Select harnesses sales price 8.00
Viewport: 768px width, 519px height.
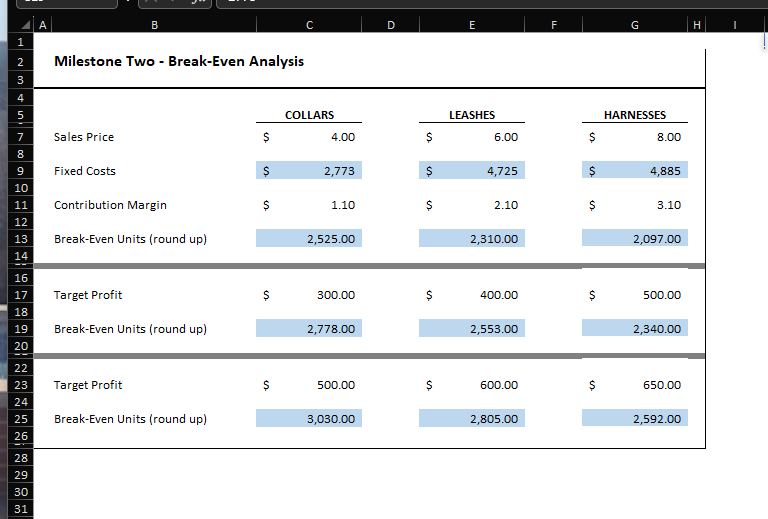pyautogui.click(x=635, y=137)
